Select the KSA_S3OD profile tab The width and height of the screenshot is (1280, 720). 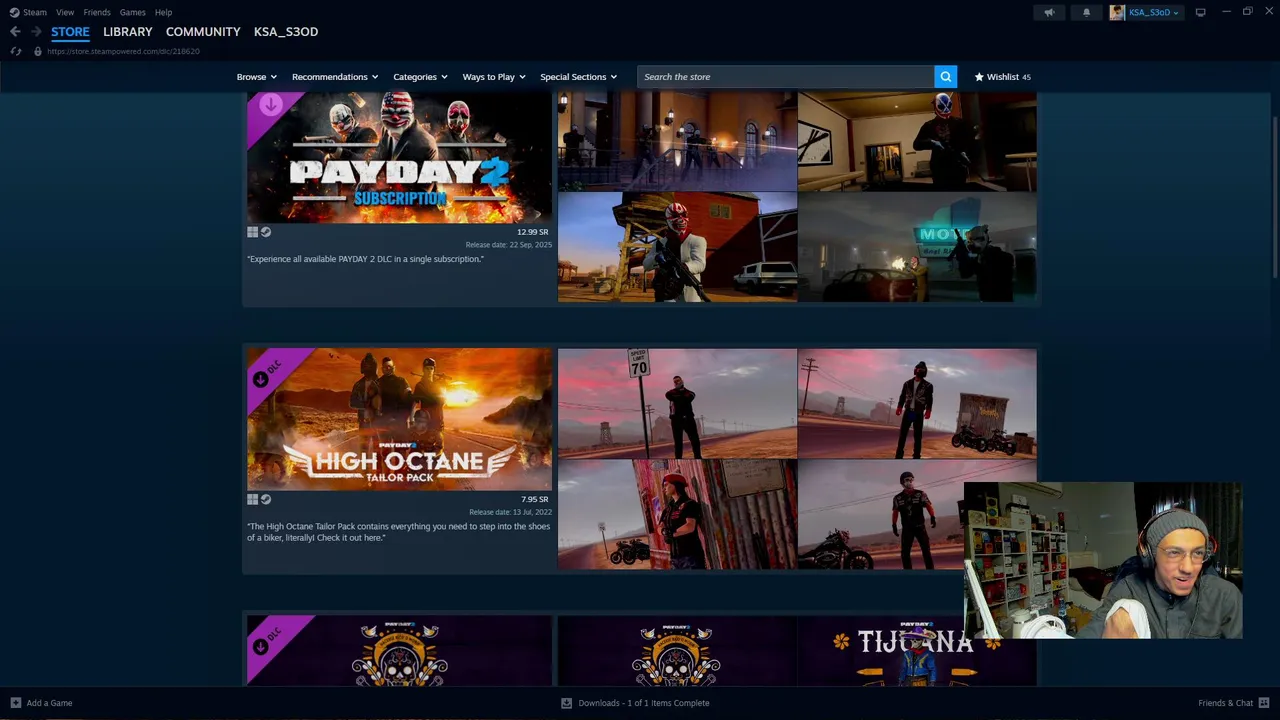pos(286,32)
